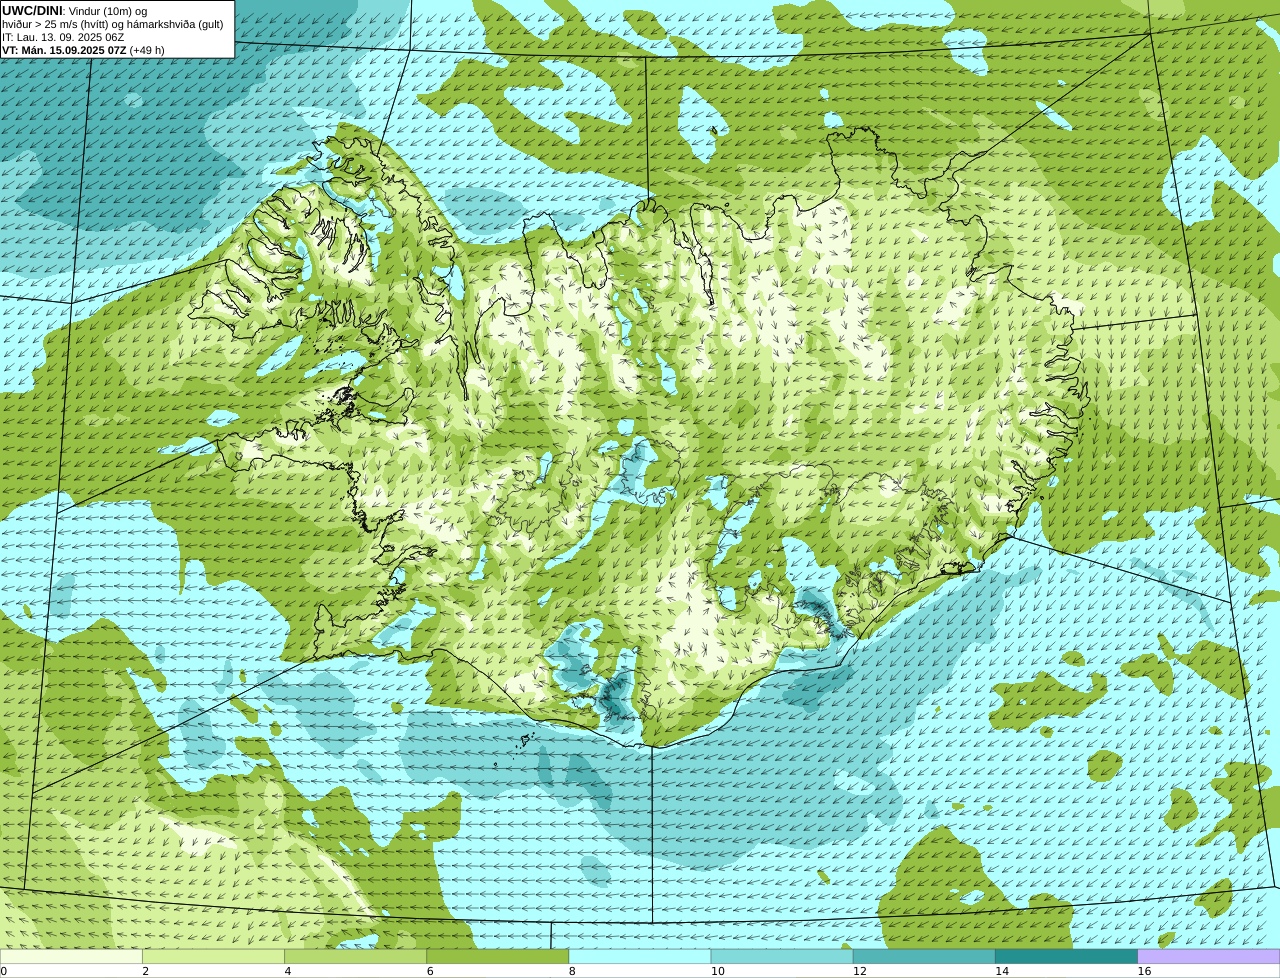Select the light cyan 8–10 m/s color segment
This screenshot has width=1280, height=978.
click(639, 956)
